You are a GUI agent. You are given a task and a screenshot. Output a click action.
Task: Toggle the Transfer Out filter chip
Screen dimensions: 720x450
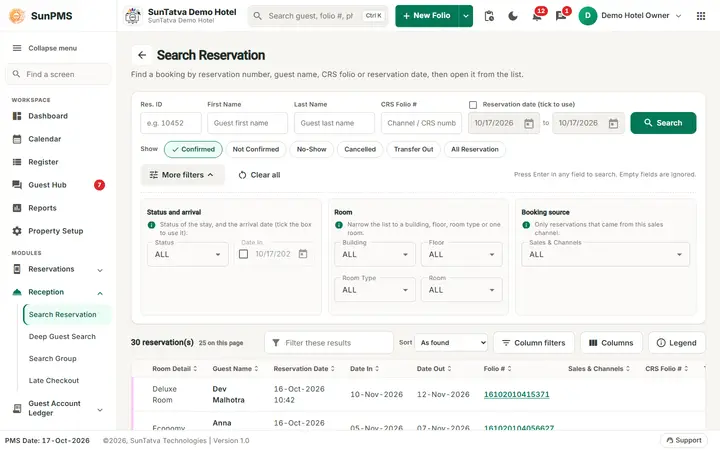pos(413,149)
